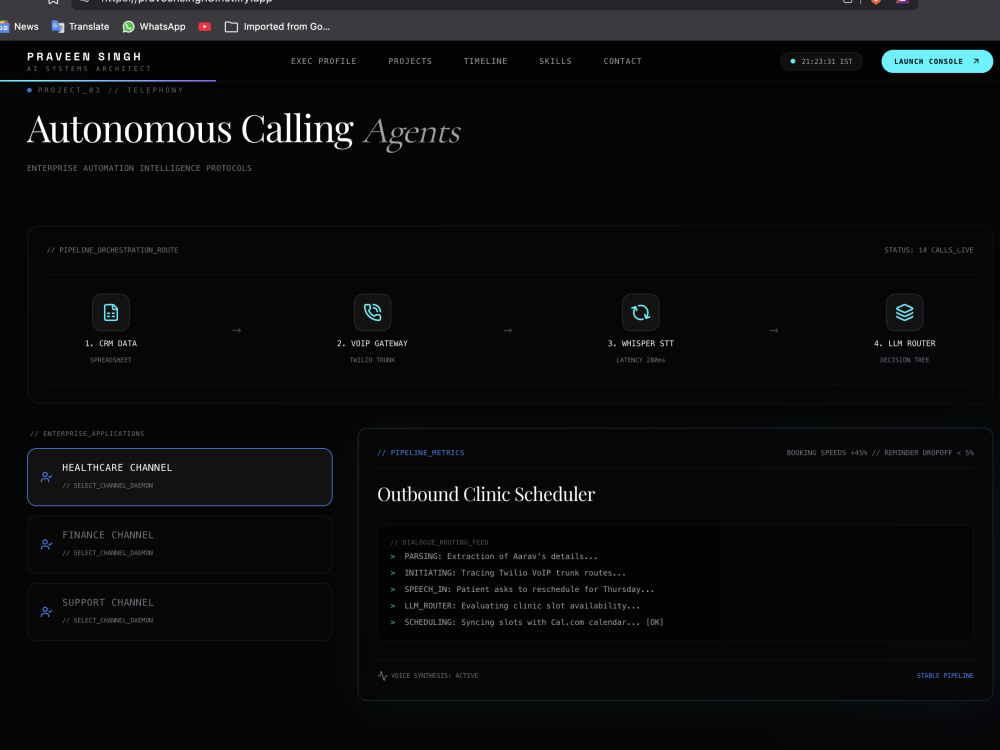Viewport: 1000px width, 750px height.
Task: Click the Status: 14 Calls_Live text
Action: [929, 250]
